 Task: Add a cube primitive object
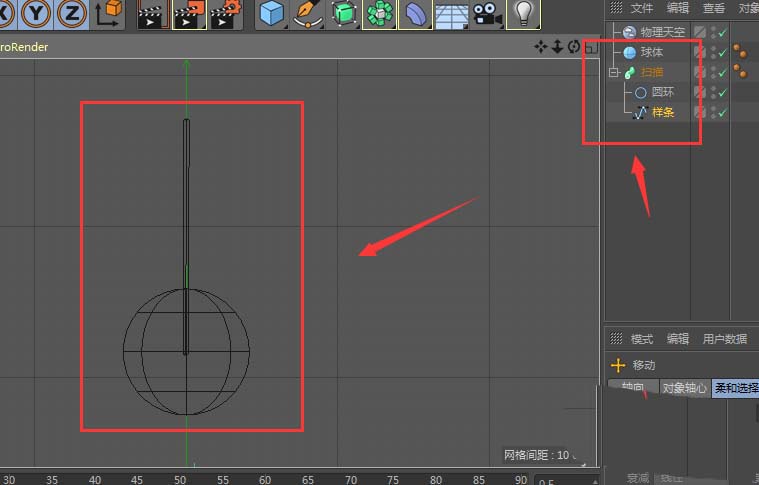coord(272,13)
